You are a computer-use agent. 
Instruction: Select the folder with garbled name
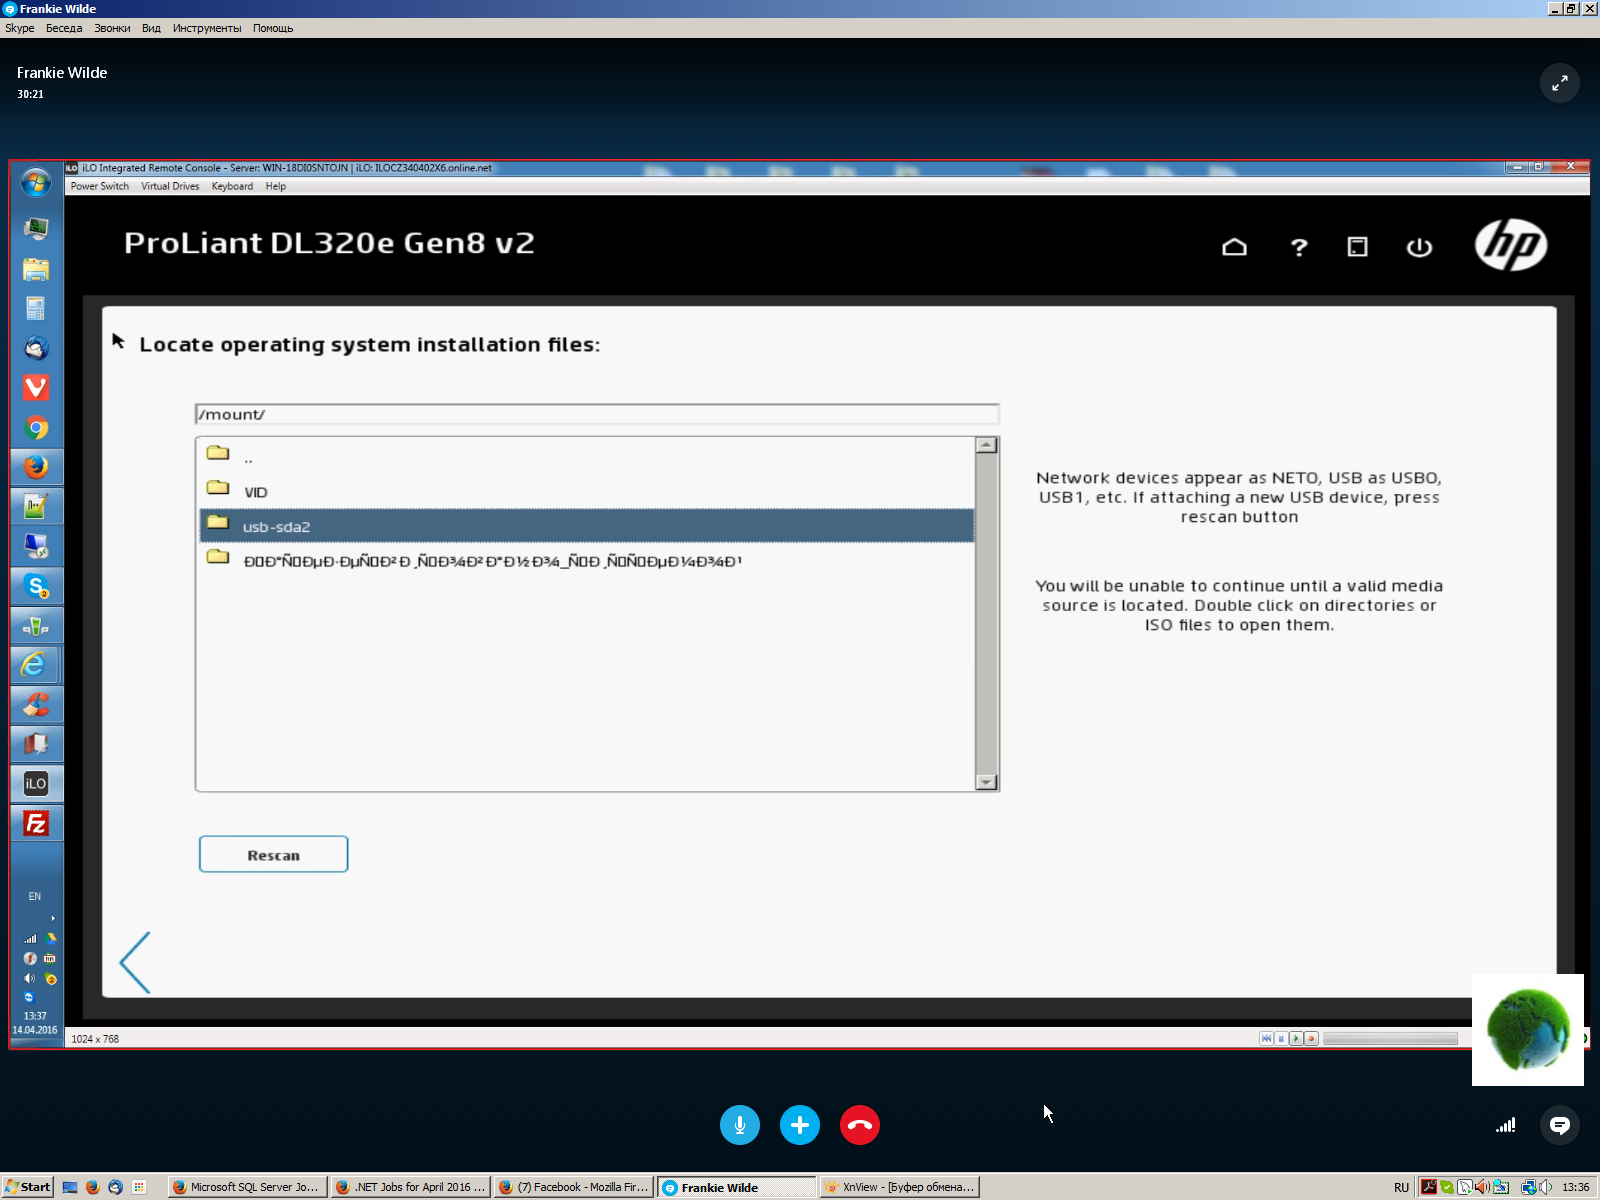point(585,560)
